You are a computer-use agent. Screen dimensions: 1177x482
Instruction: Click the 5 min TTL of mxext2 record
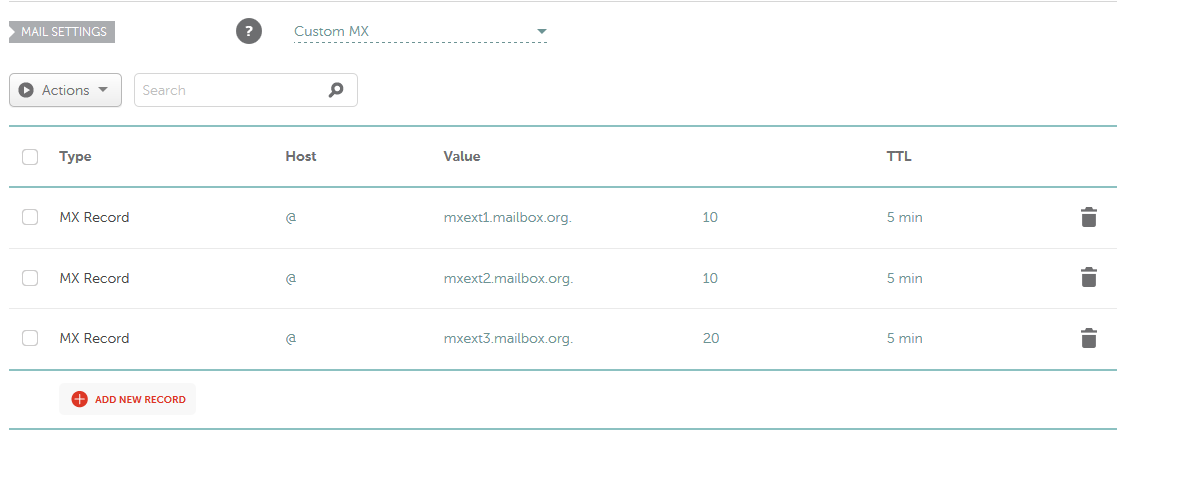point(904,278)
